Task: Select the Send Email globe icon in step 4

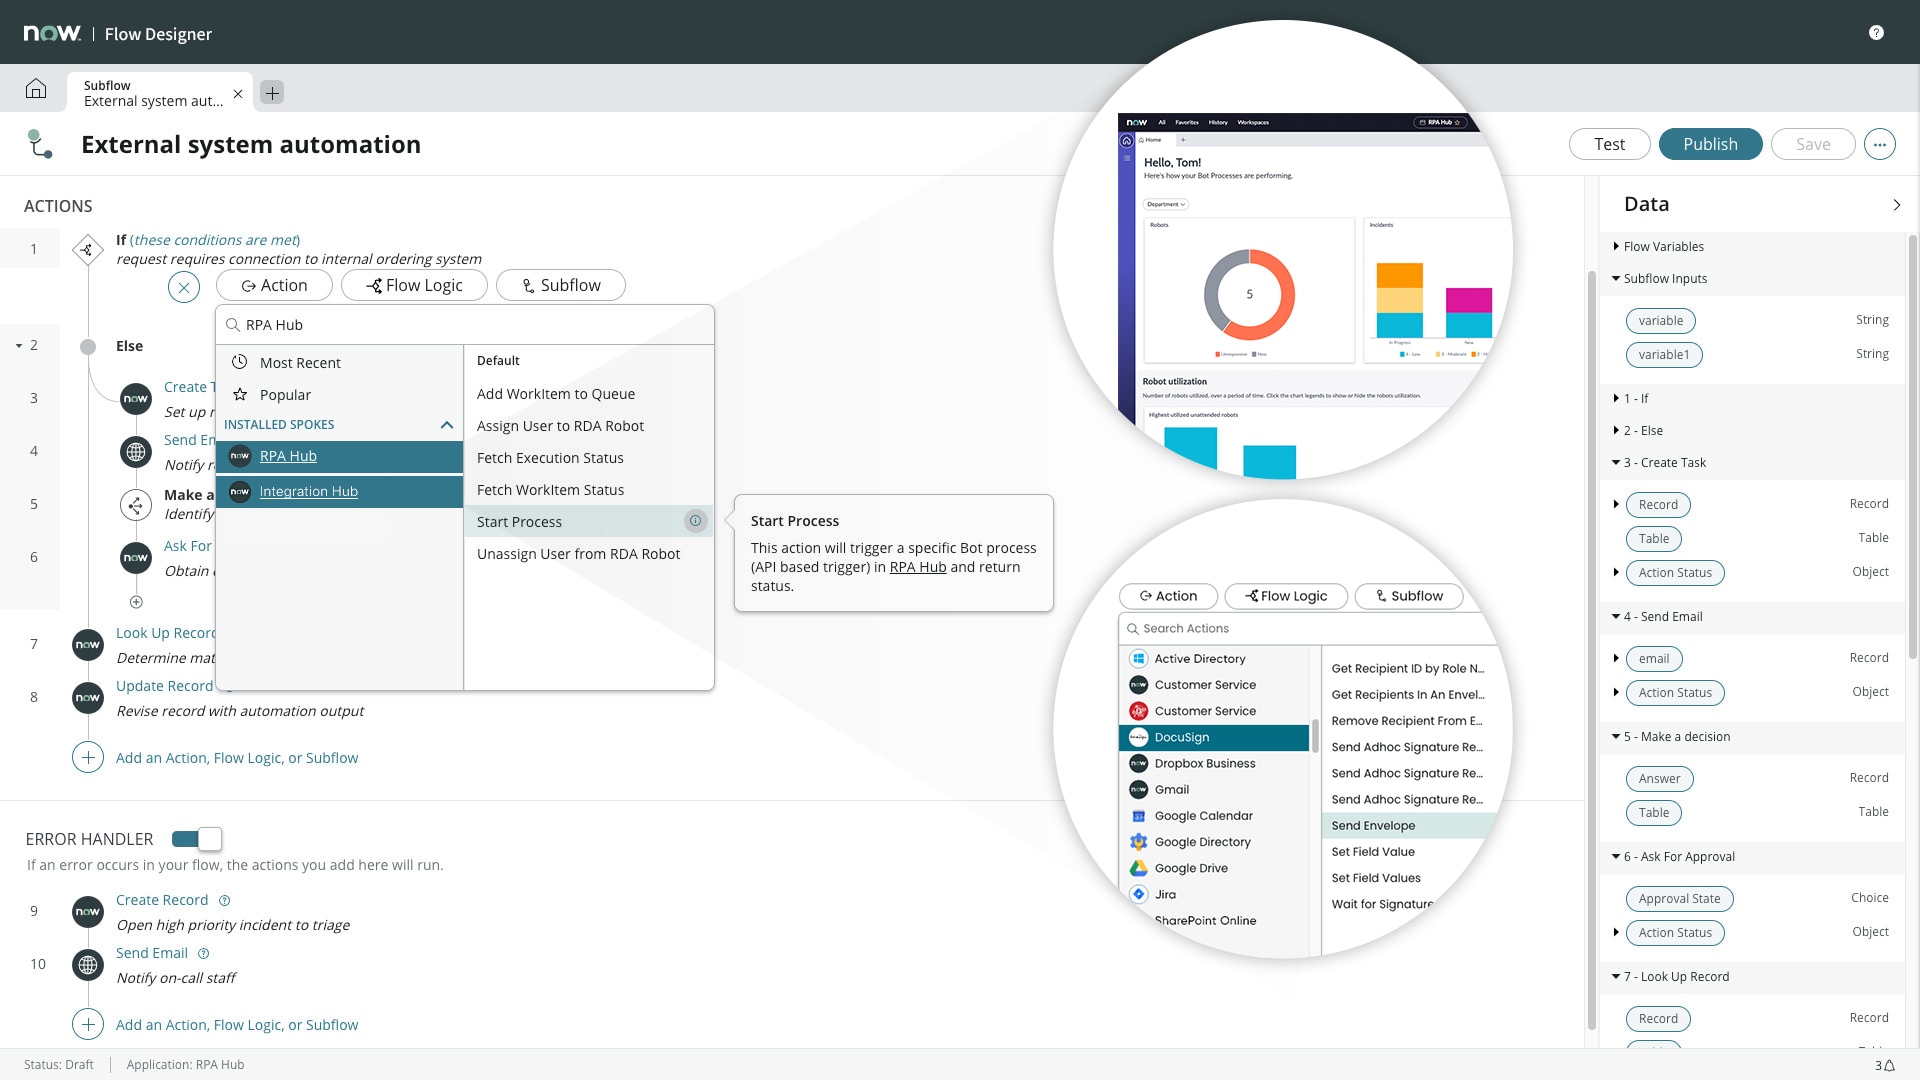Action: (x=136, y=452)
